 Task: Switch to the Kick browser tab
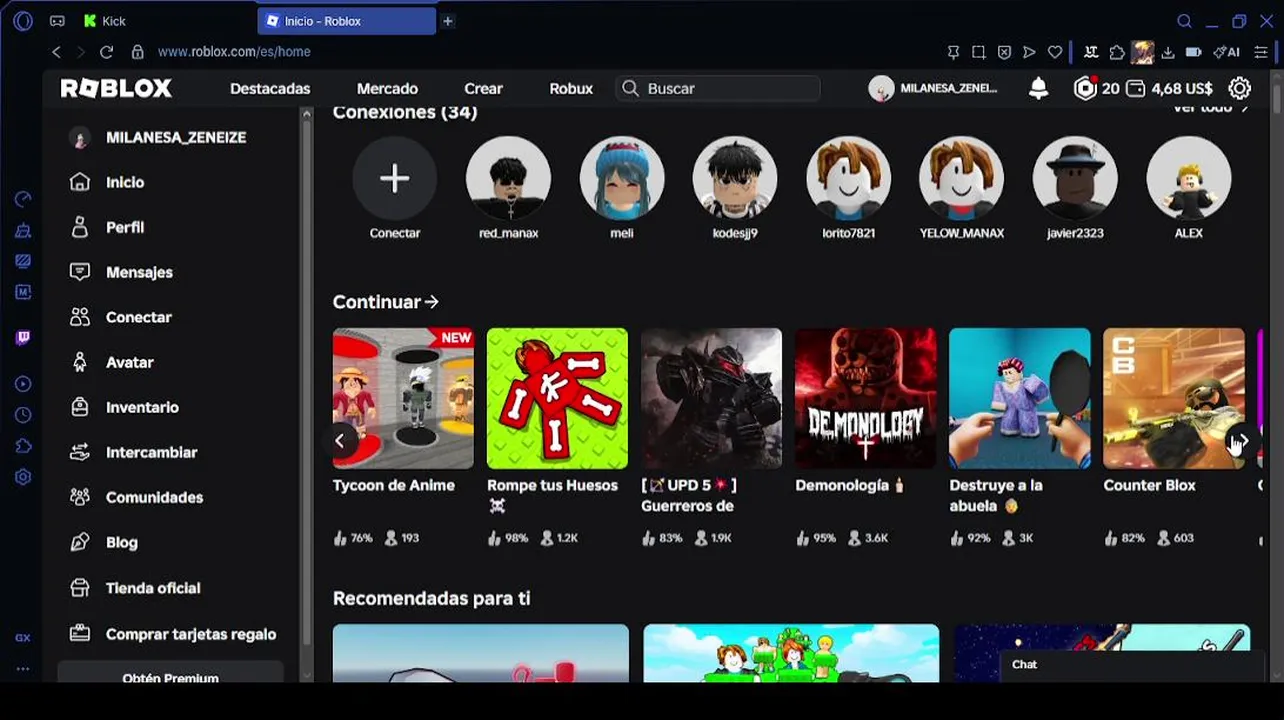tap(105, 21)
